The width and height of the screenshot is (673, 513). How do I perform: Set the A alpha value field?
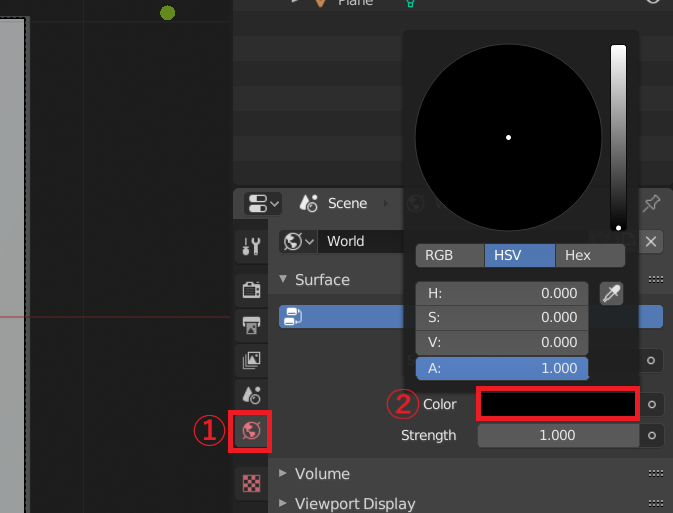coord(502,368)
